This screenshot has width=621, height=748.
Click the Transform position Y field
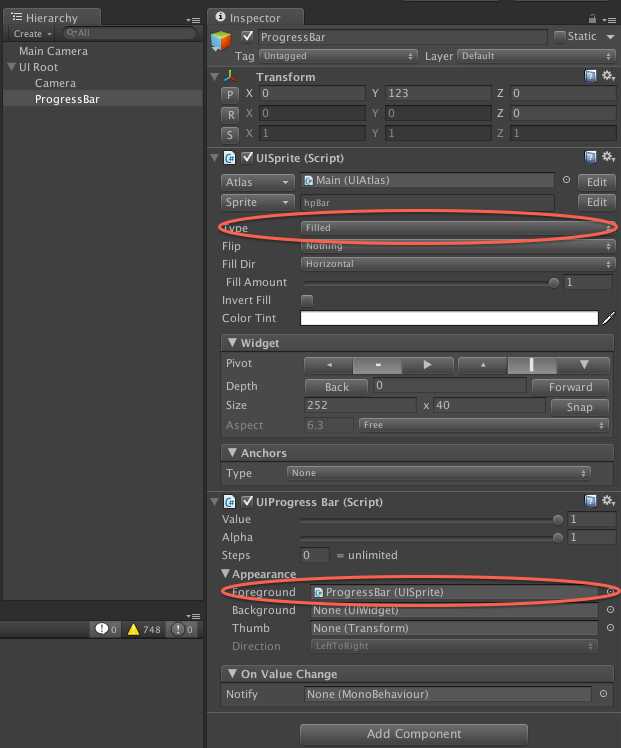438,93
